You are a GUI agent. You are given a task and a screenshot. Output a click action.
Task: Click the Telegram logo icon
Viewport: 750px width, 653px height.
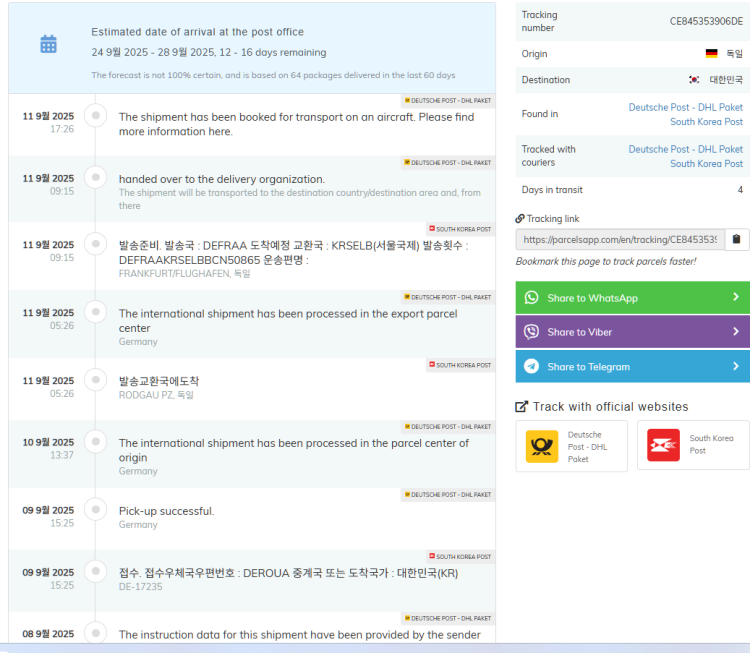(x=531, y=366)
